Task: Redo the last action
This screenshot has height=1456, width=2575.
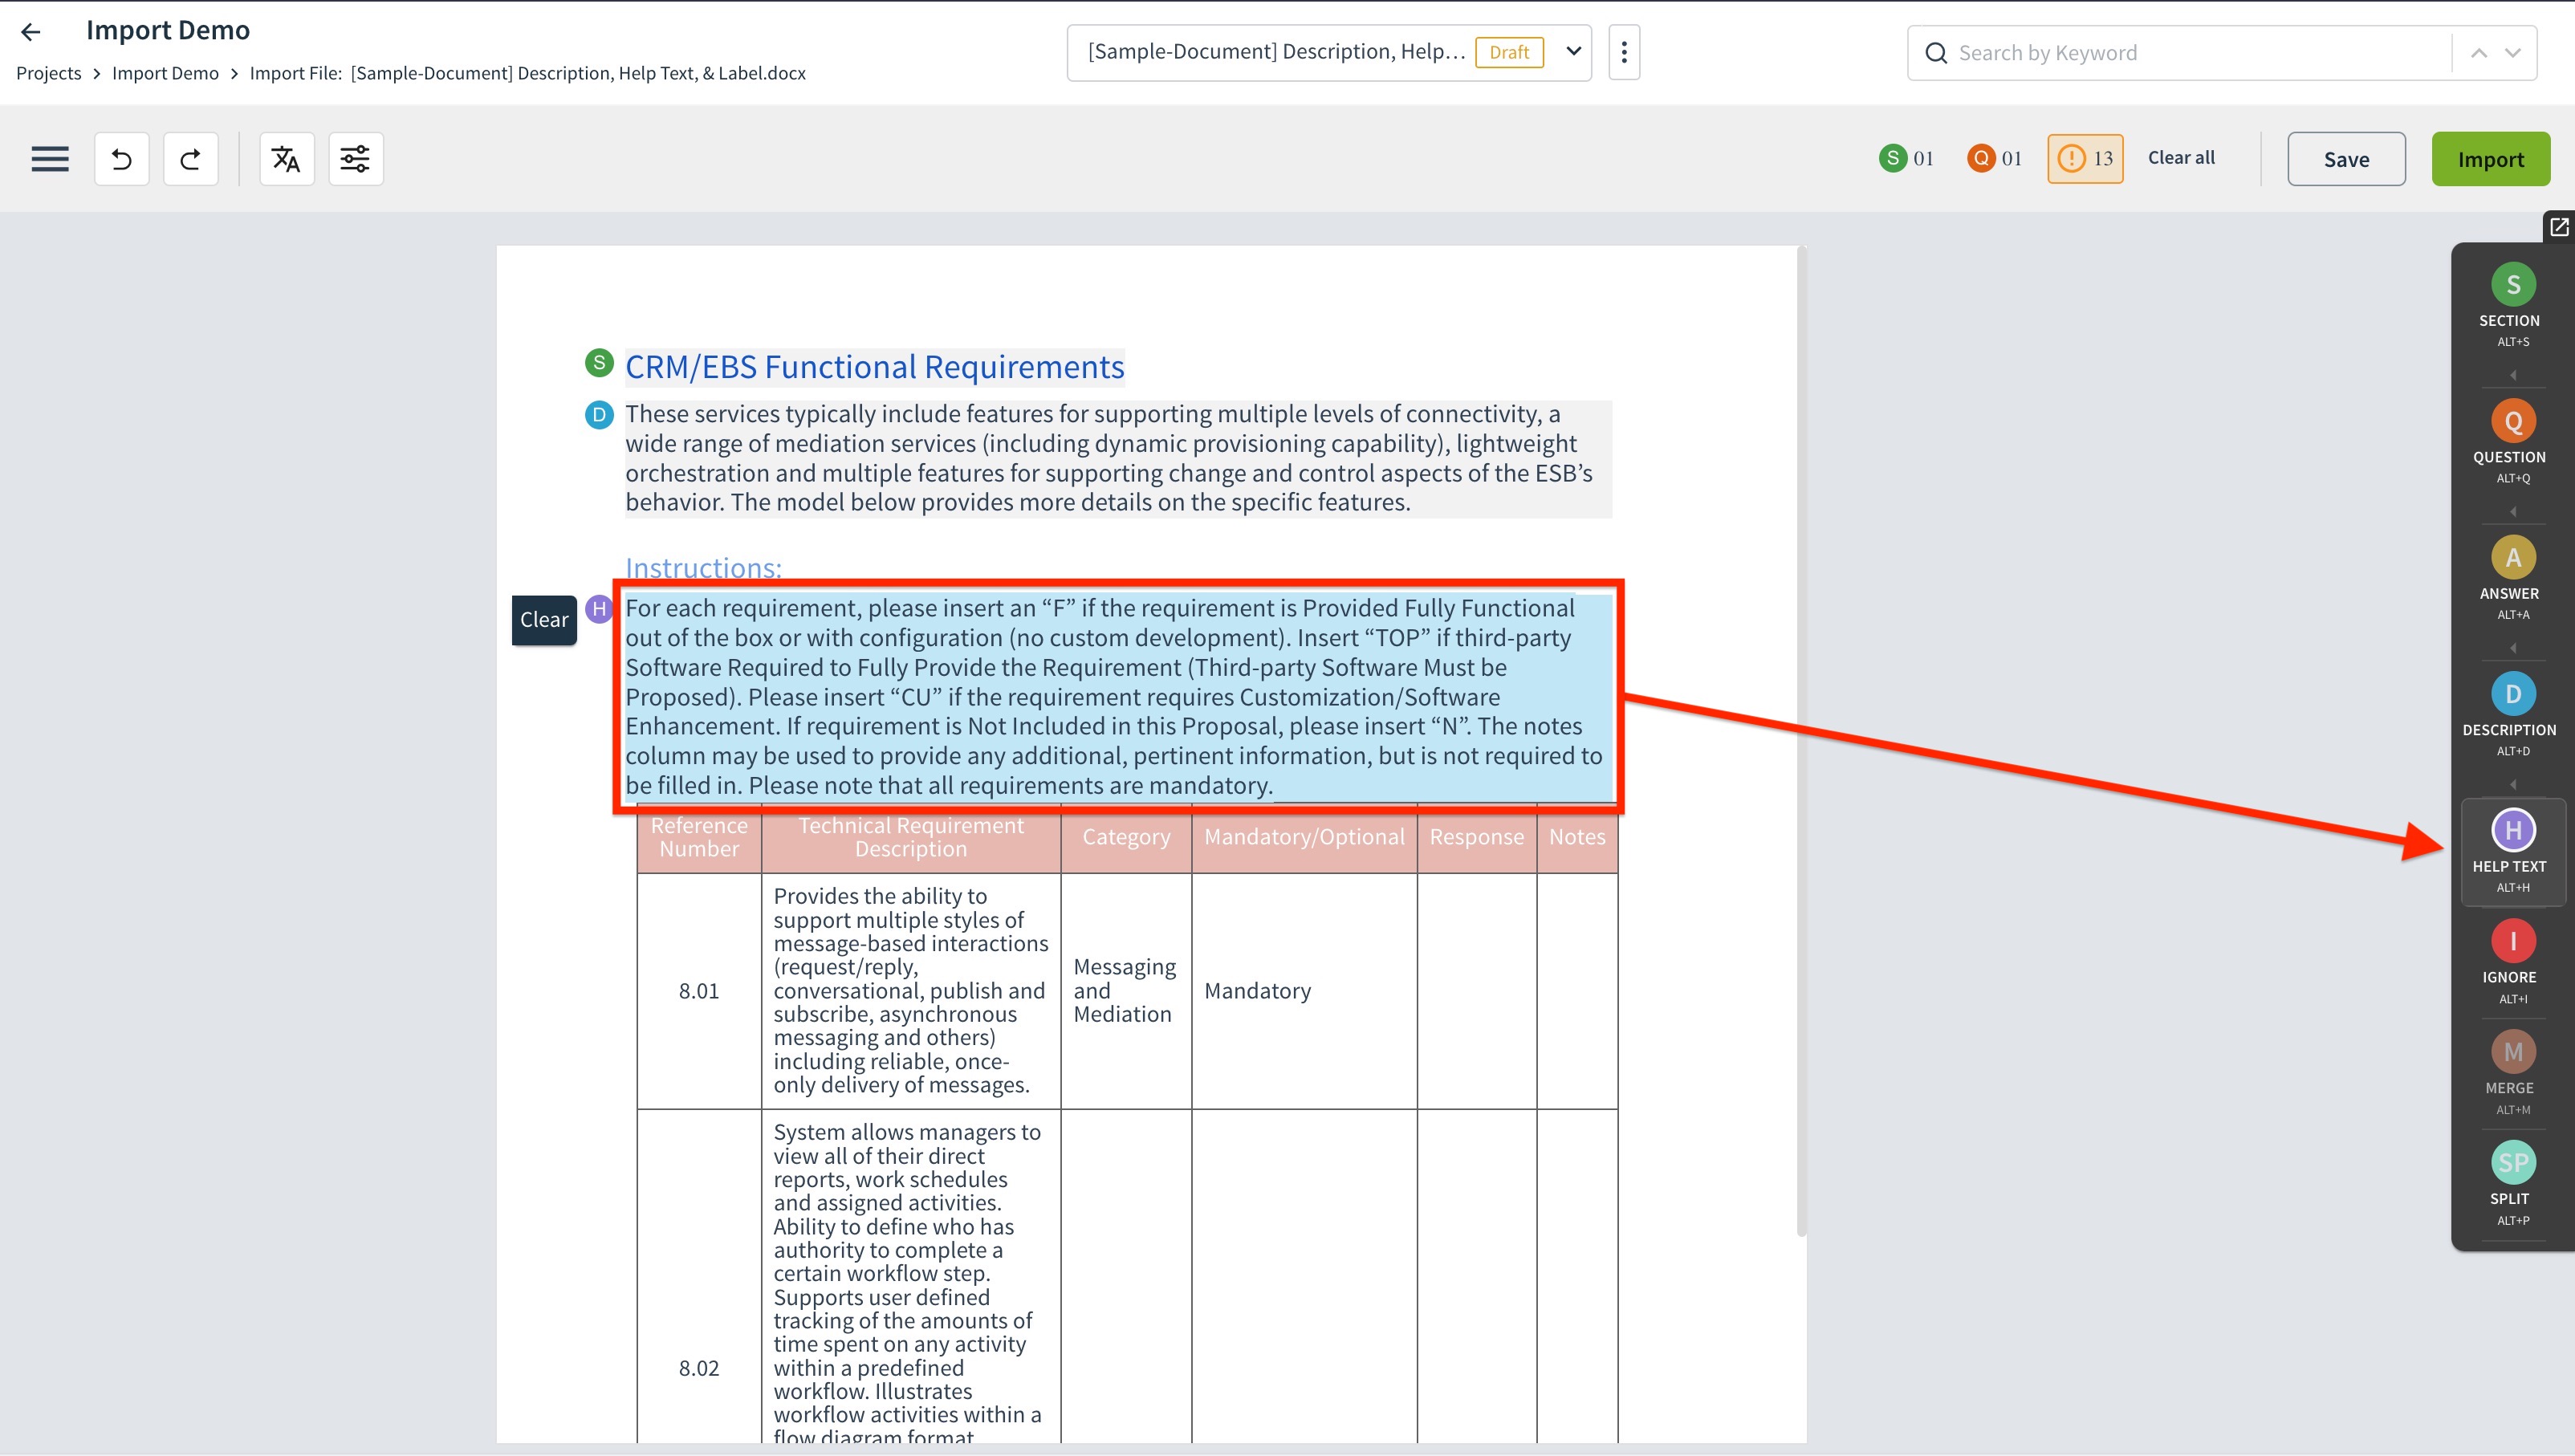Action: tap(190, 159)
